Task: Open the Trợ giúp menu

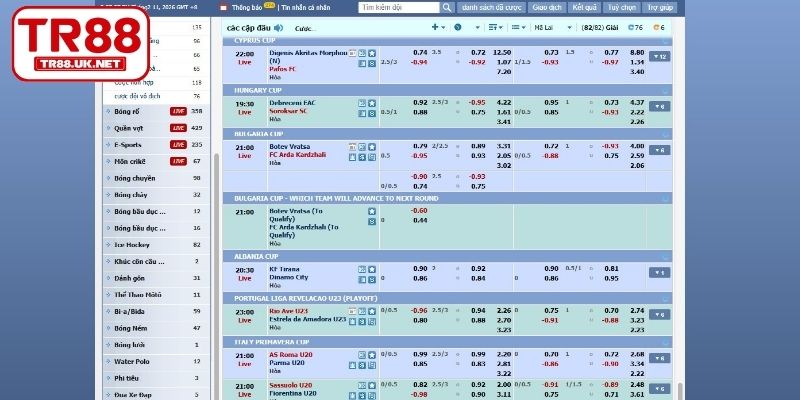Action: (x=660, y=8)
